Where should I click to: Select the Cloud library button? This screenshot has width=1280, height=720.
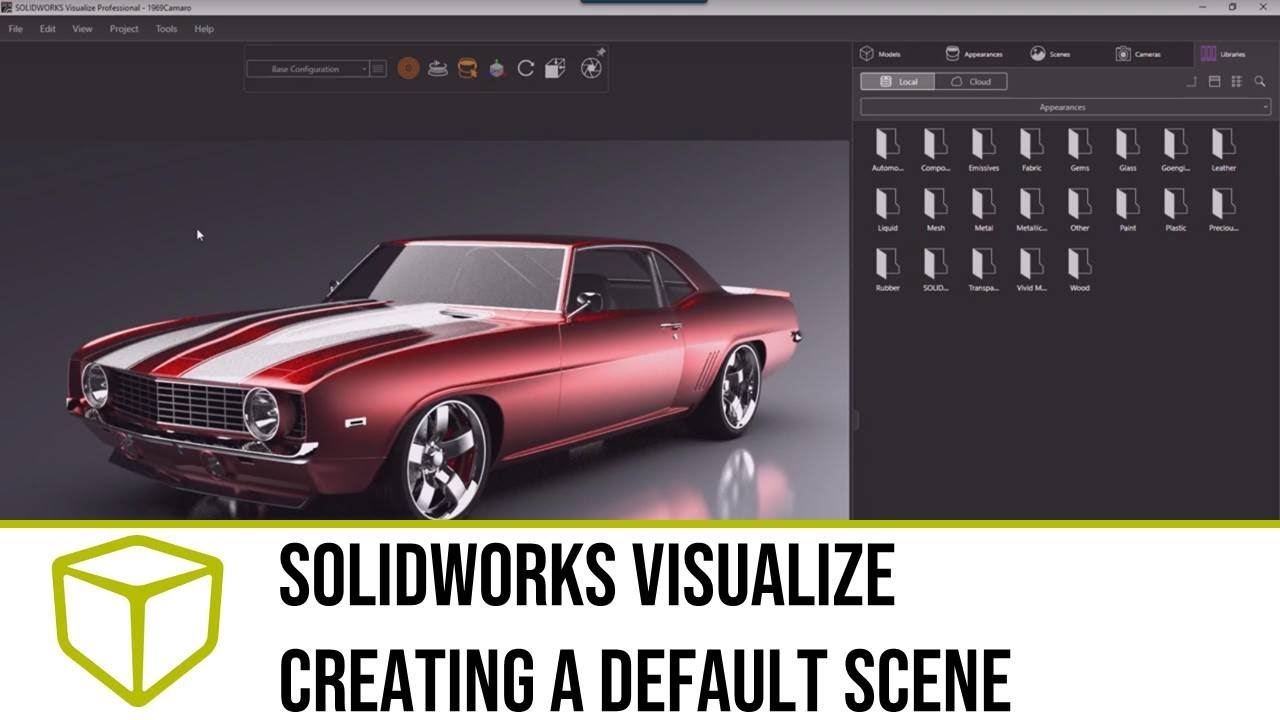pyautogui.click(x=971, y=82)
